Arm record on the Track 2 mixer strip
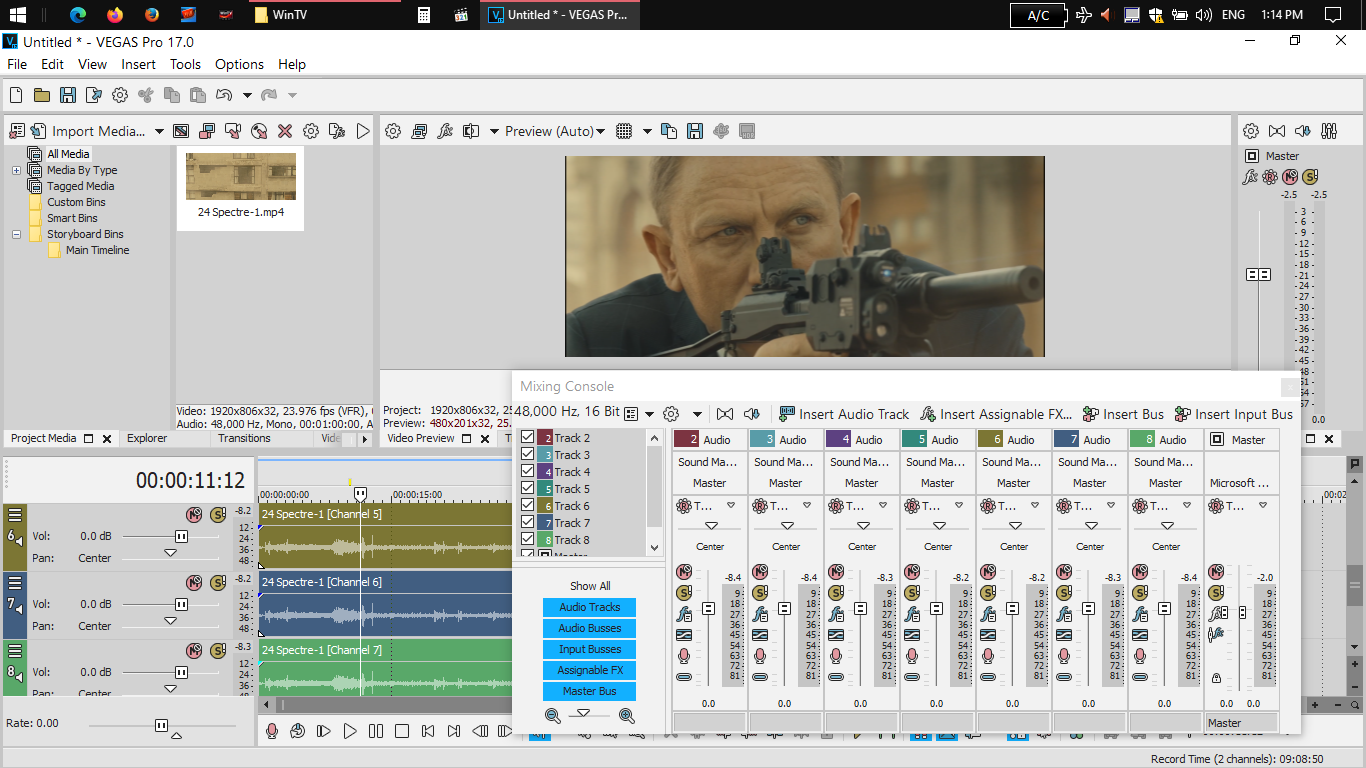 684,656
